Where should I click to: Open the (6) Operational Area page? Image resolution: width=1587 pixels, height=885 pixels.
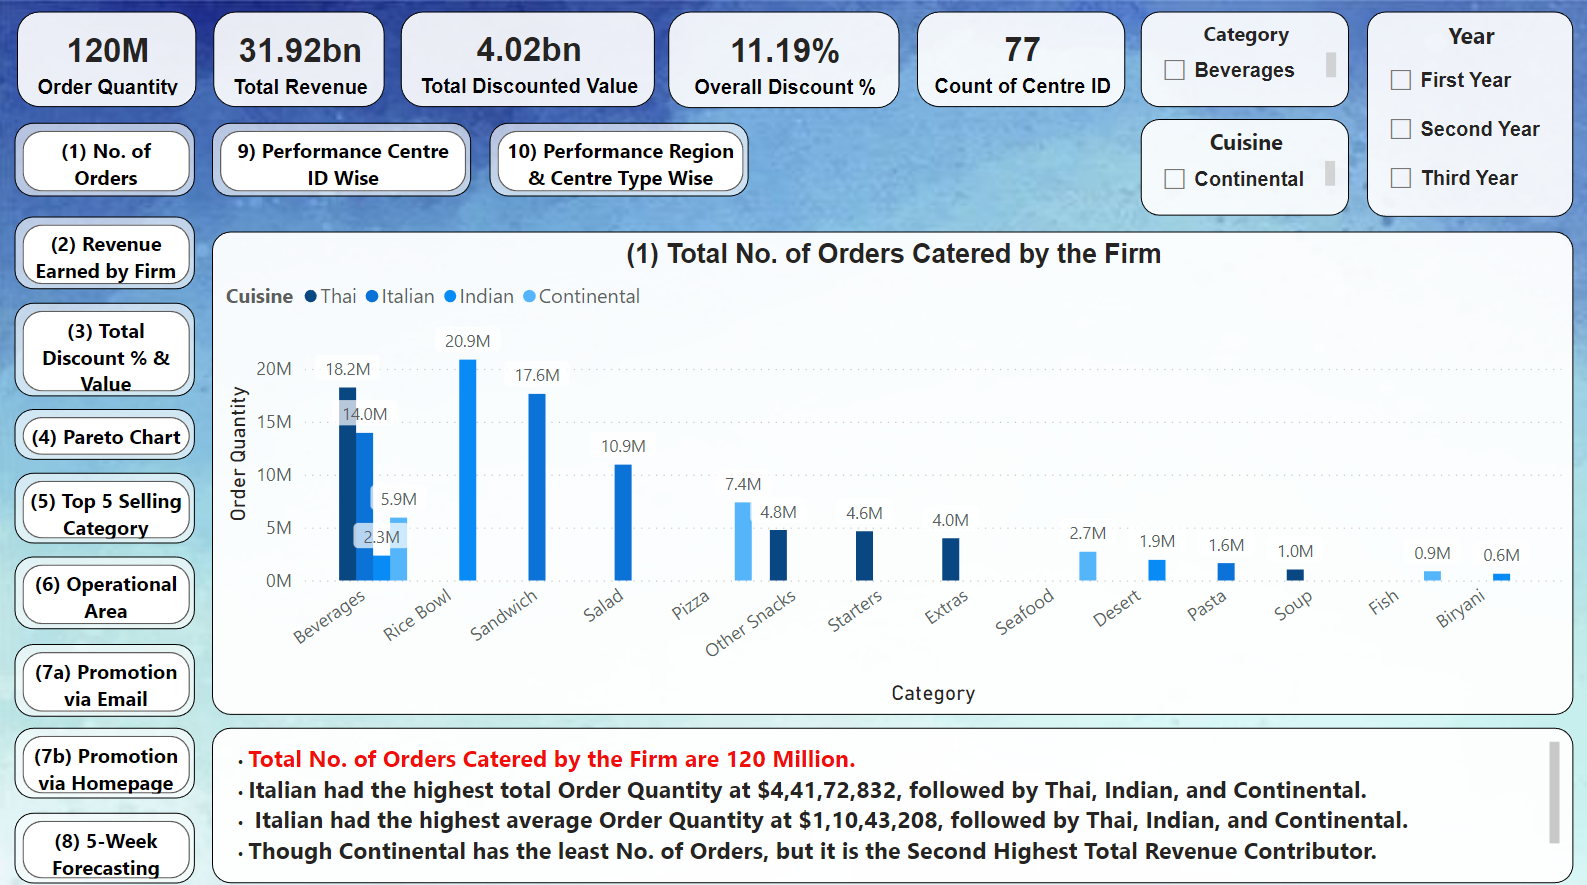click(x=105, y=594)
